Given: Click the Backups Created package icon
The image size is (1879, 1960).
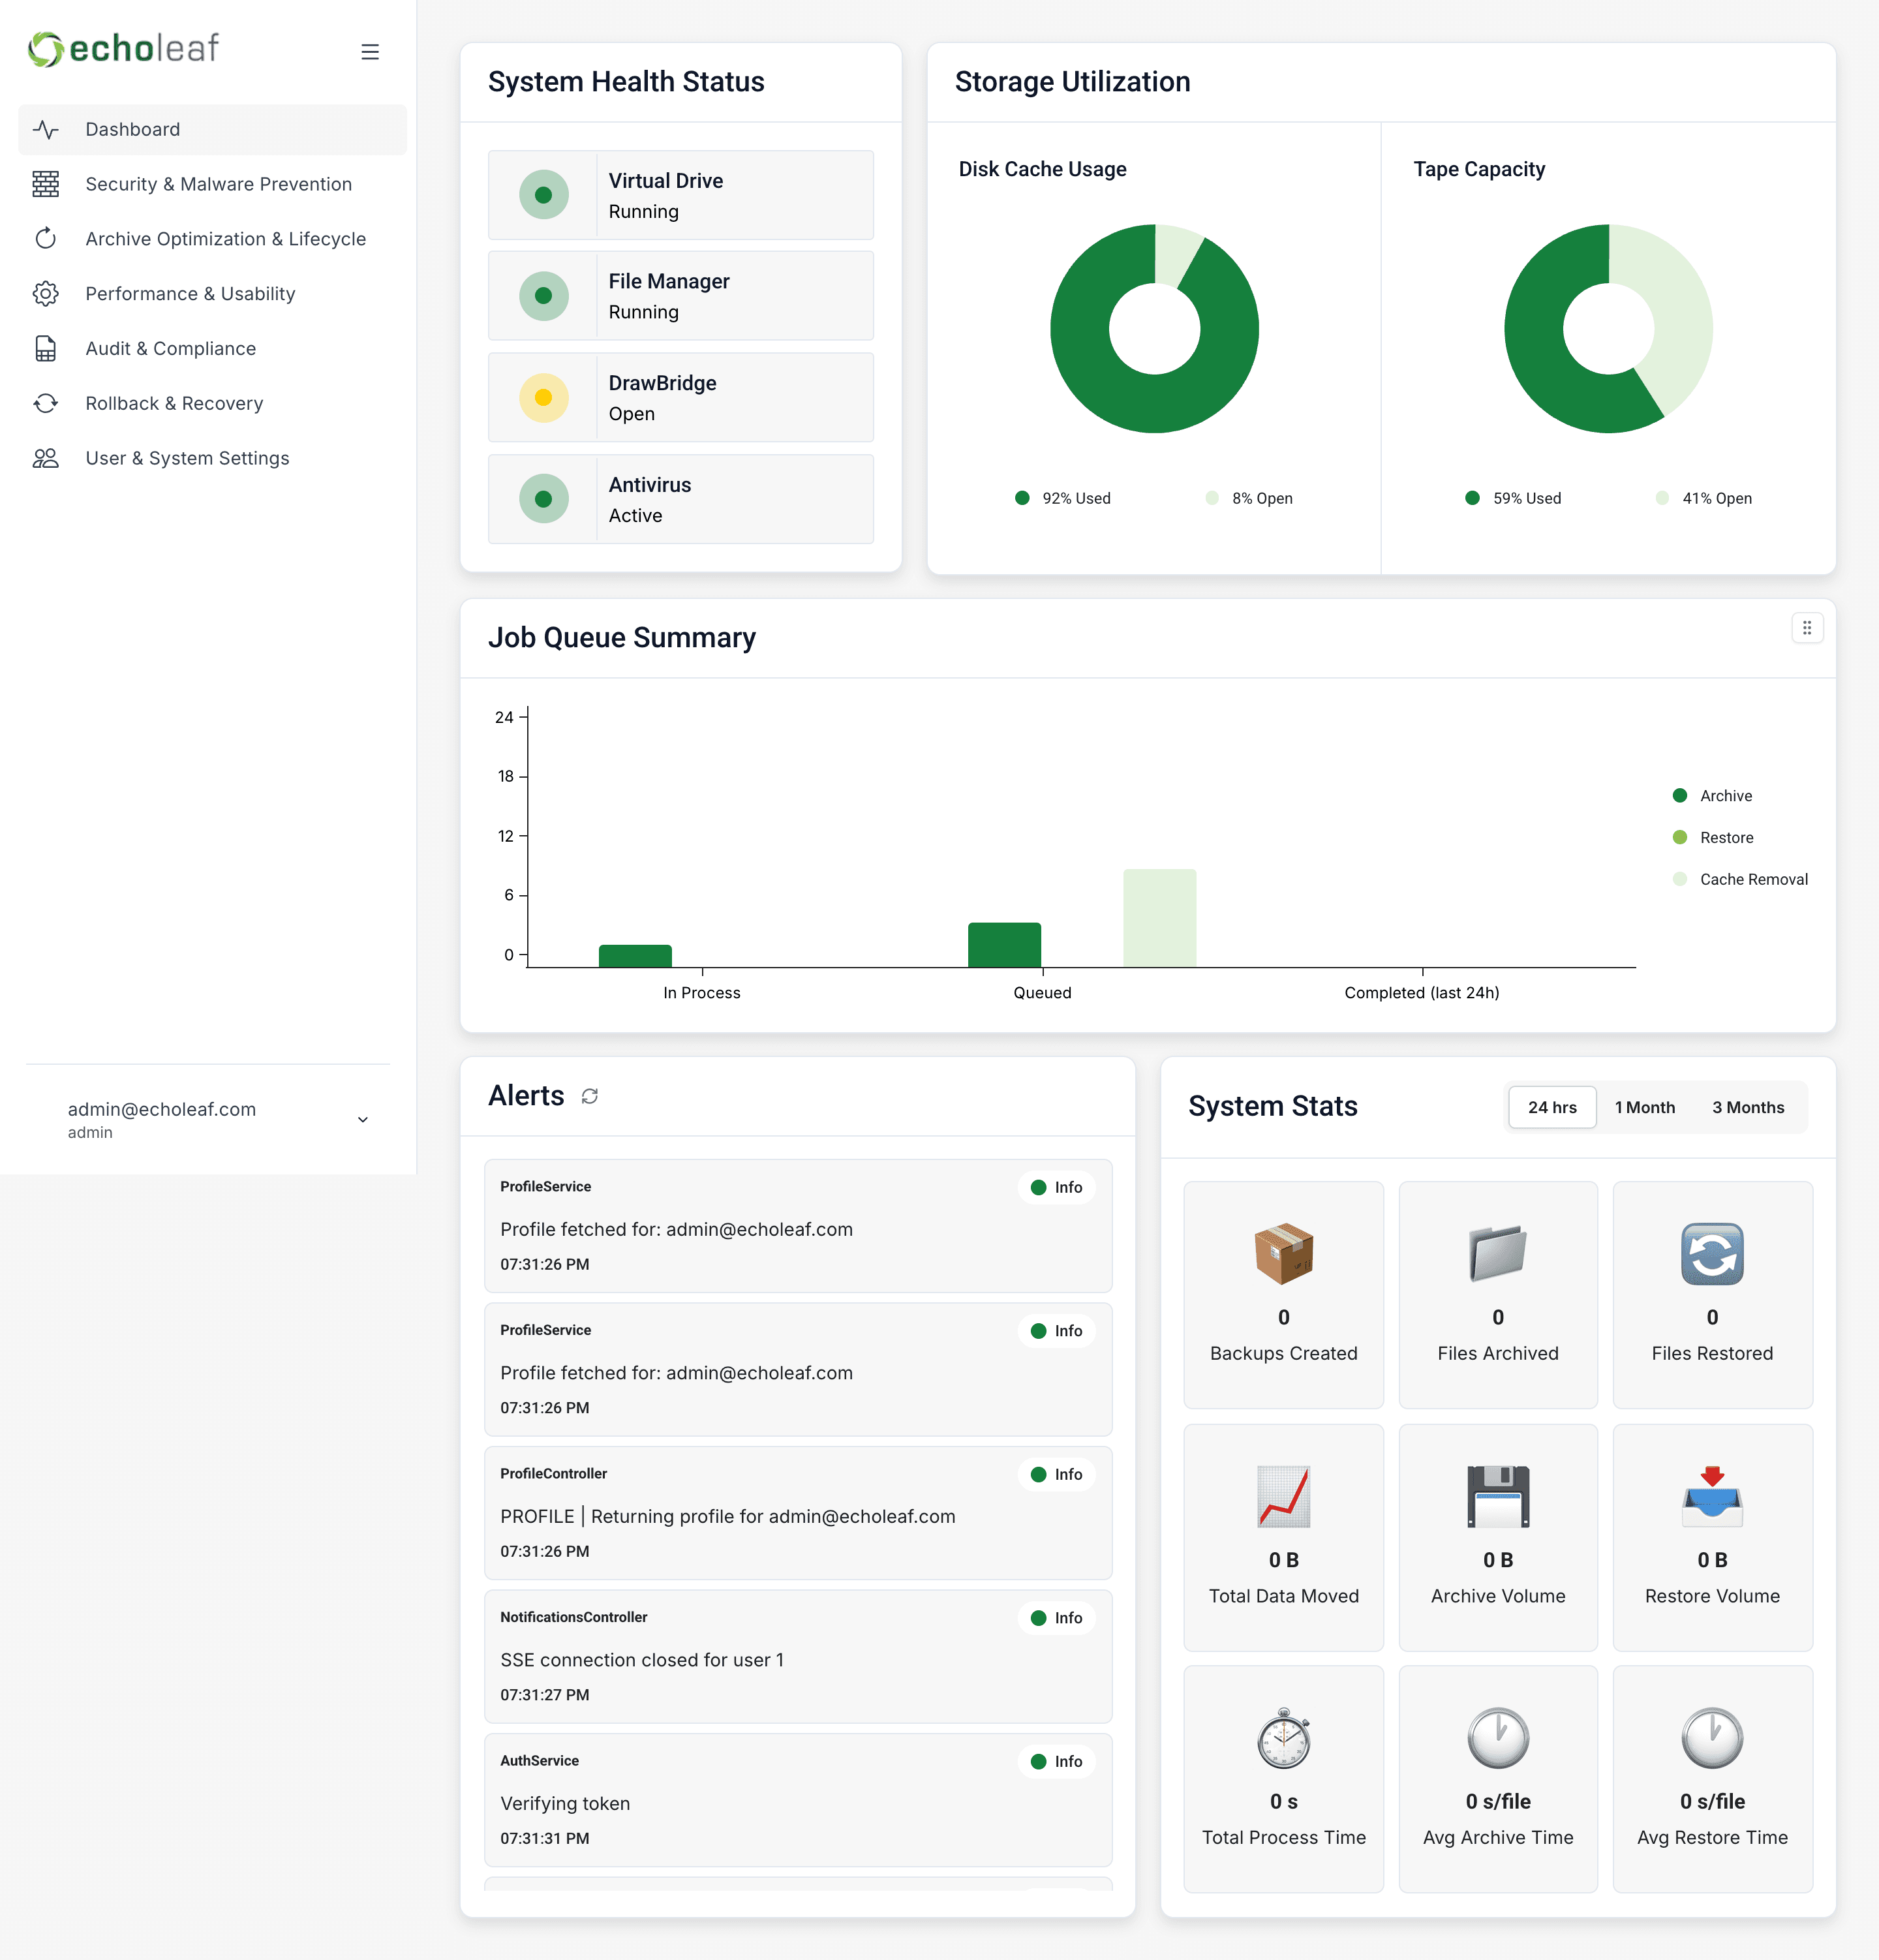Looking at the screenshot, I should tap(1283, 1253).
